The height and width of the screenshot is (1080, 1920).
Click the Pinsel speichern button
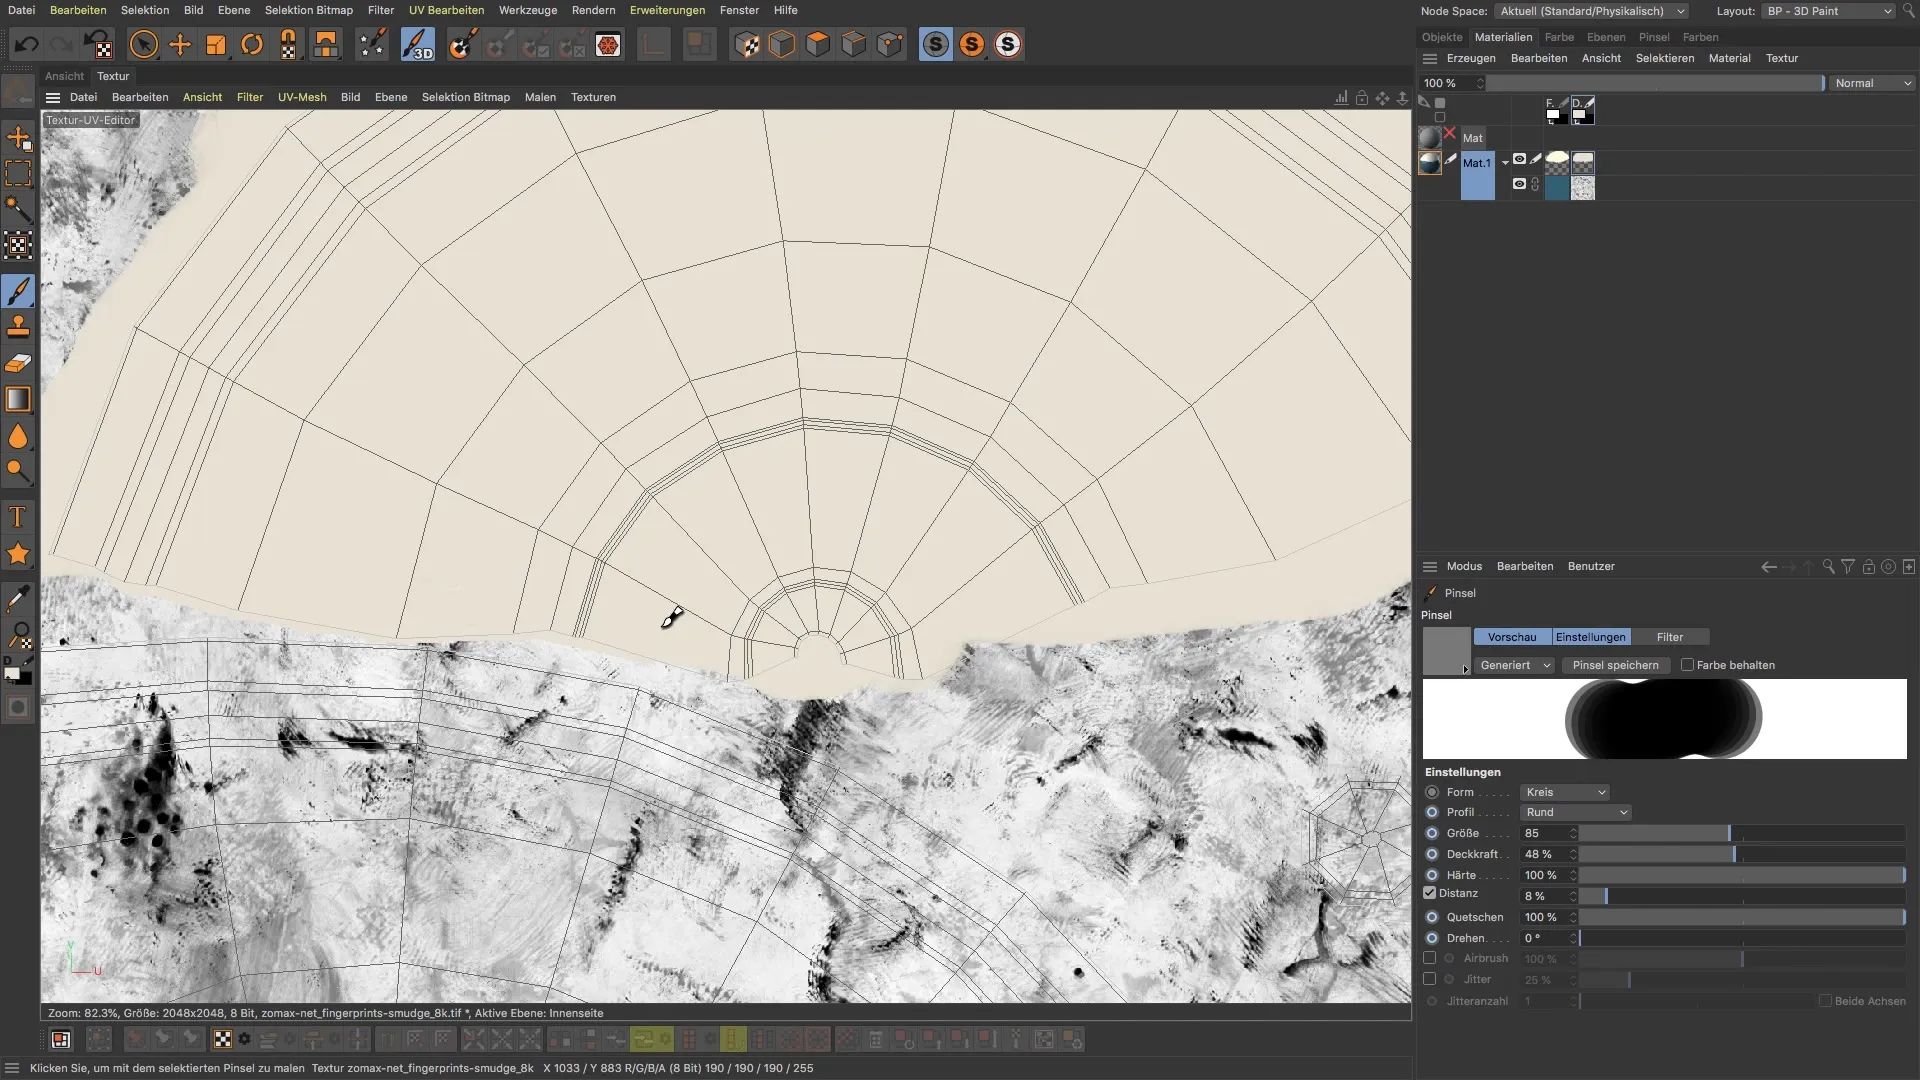1615,665
